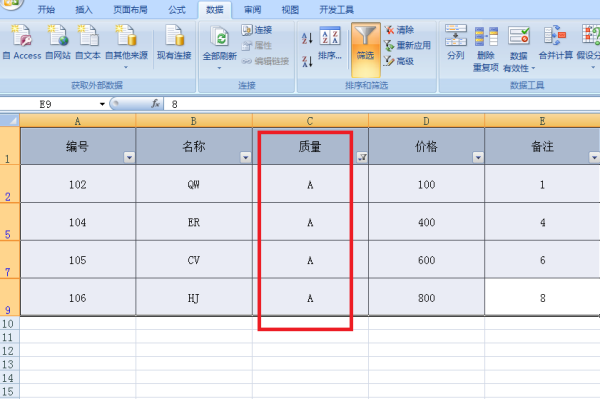600x399 pixels.
Task: Click 分列 text to columns
Action: pyautogui.click(x=456, y=42)
